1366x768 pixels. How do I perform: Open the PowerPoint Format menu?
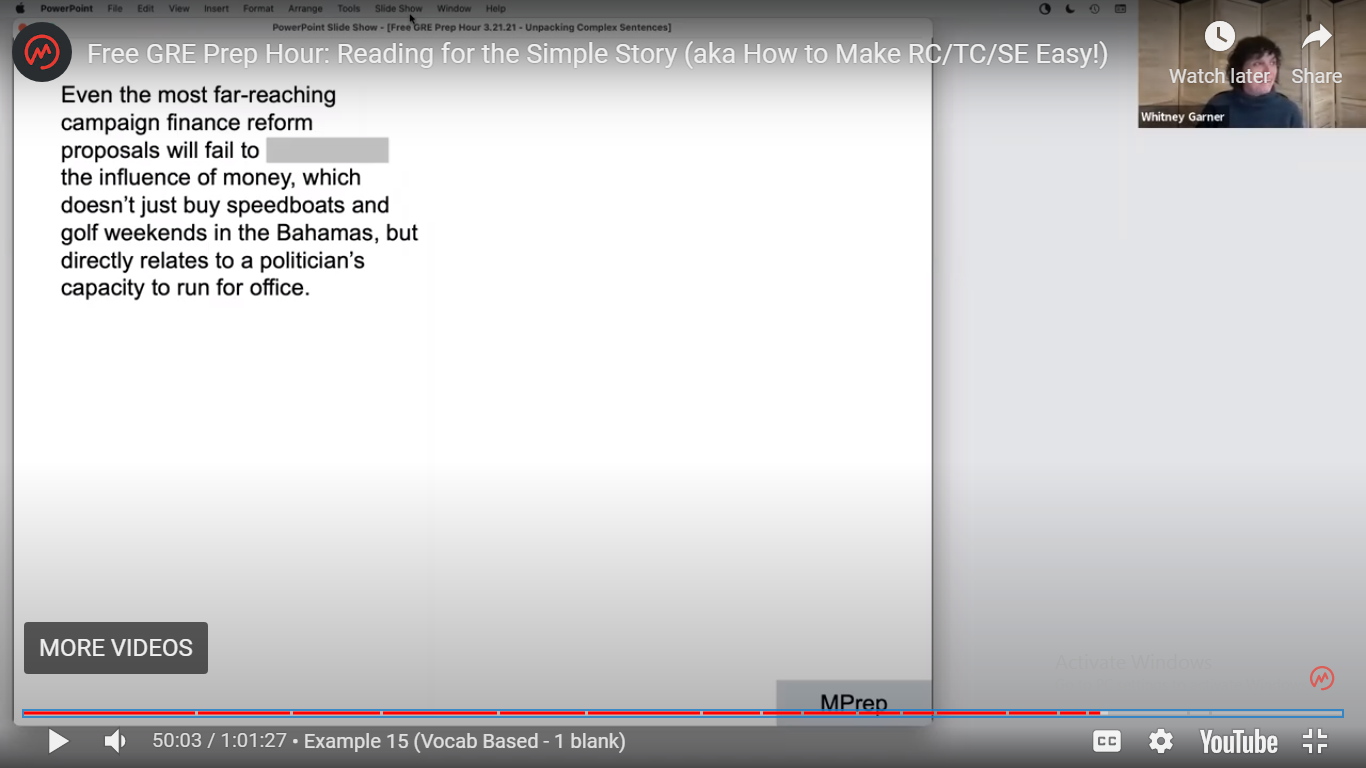(258, 8)
